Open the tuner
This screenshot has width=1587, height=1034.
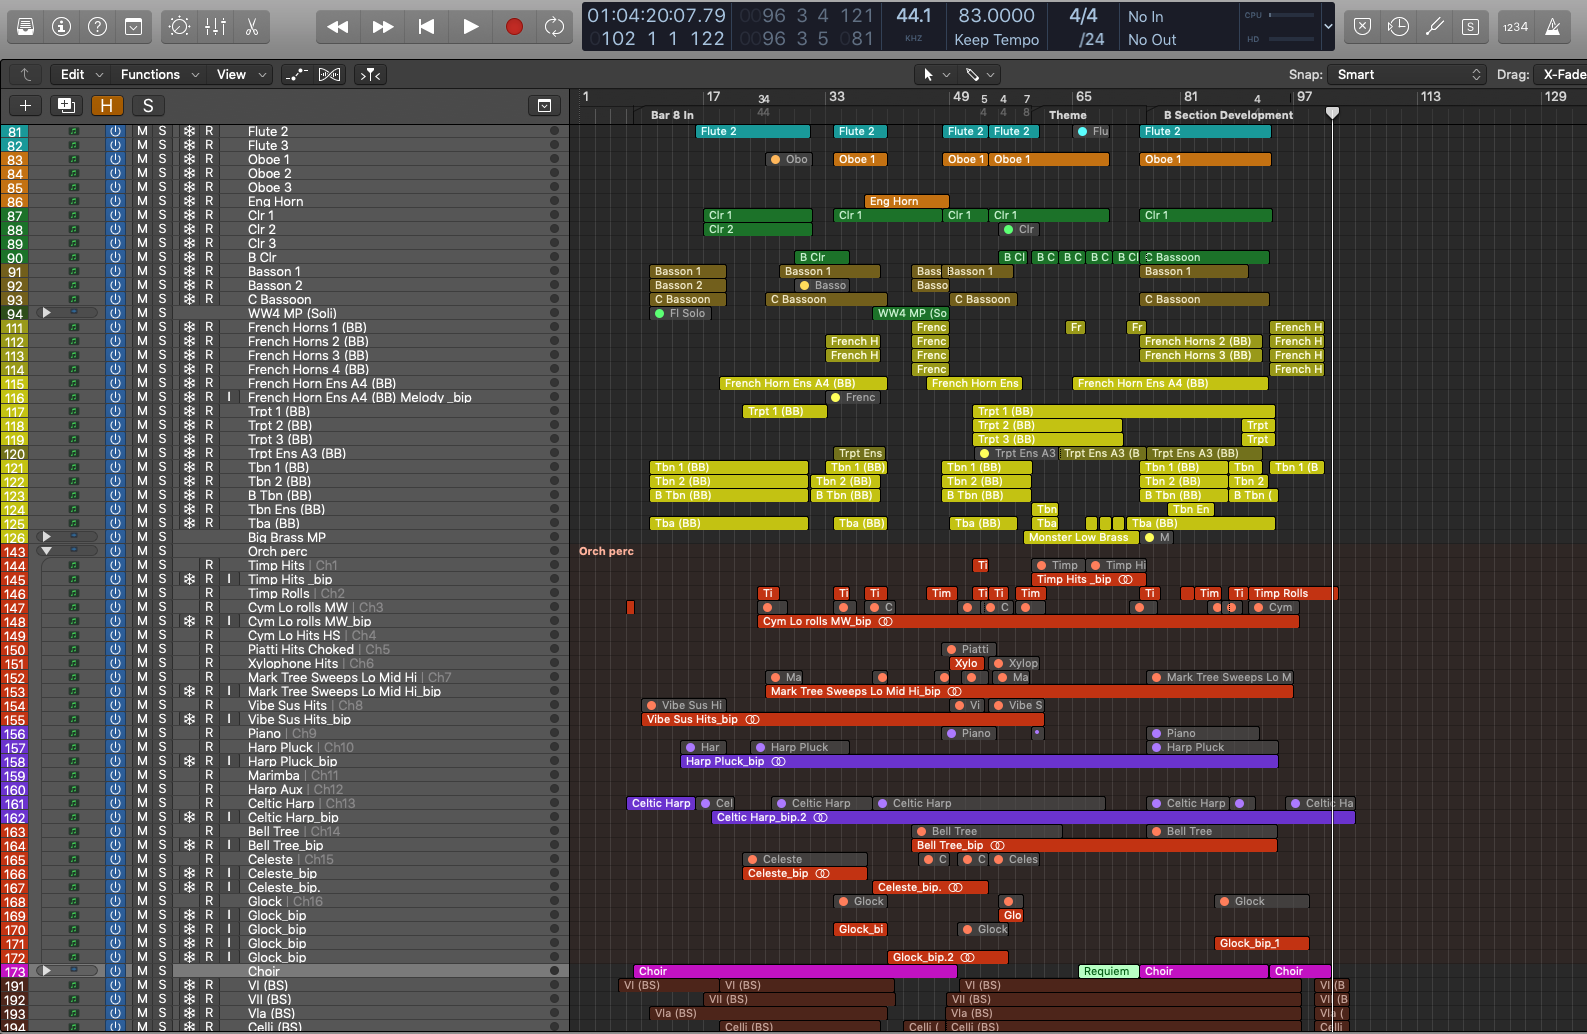(1434, 27)
